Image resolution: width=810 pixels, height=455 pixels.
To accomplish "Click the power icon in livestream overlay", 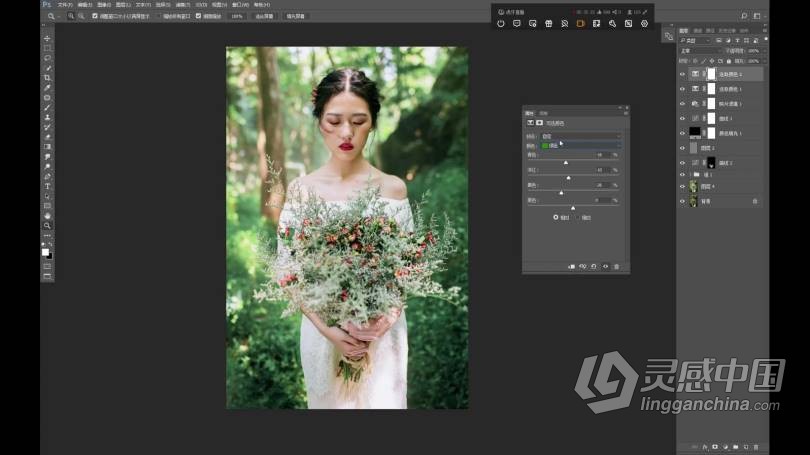I will click(501, 24).
